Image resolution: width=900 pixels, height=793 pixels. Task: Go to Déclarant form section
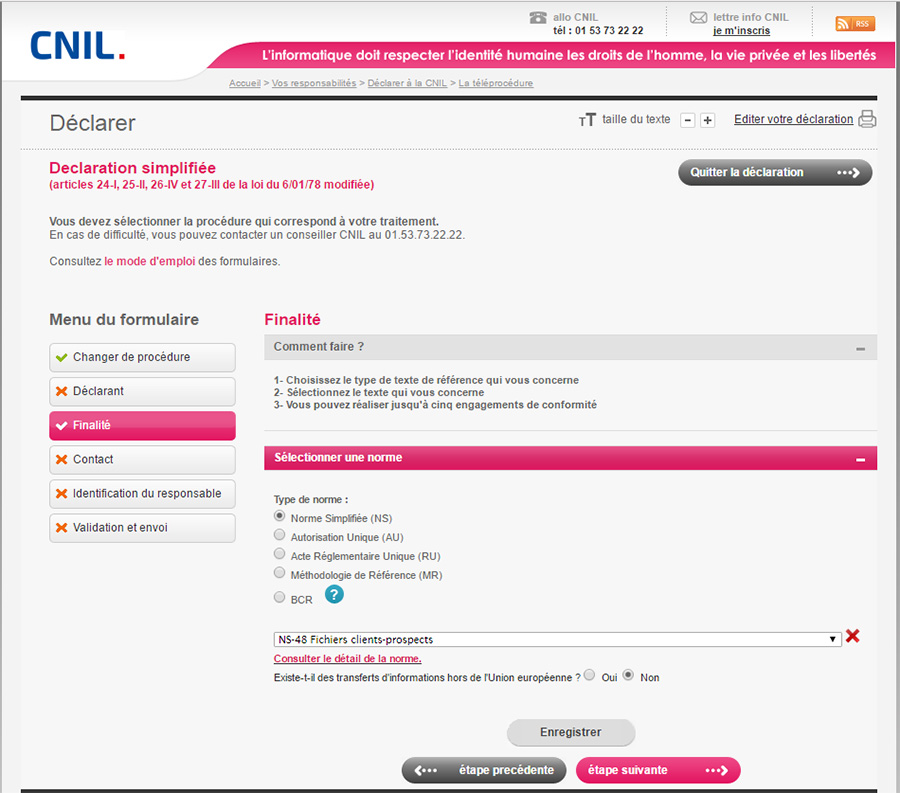click(142, 391)
